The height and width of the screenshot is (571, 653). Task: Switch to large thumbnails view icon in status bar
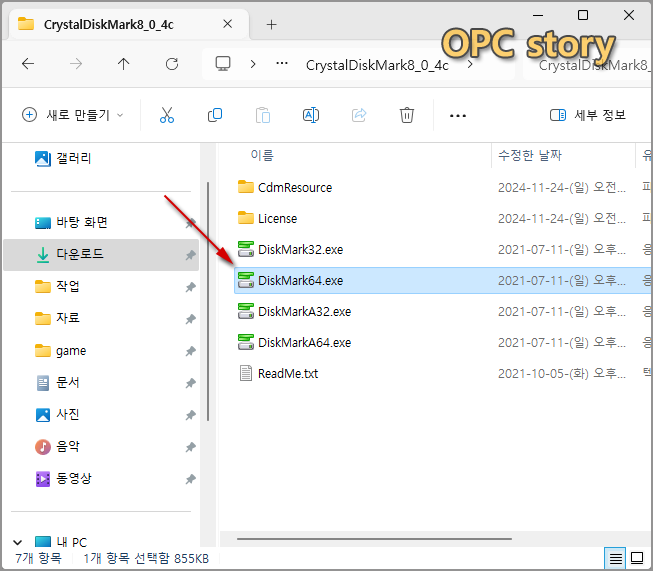click(637, 558)
